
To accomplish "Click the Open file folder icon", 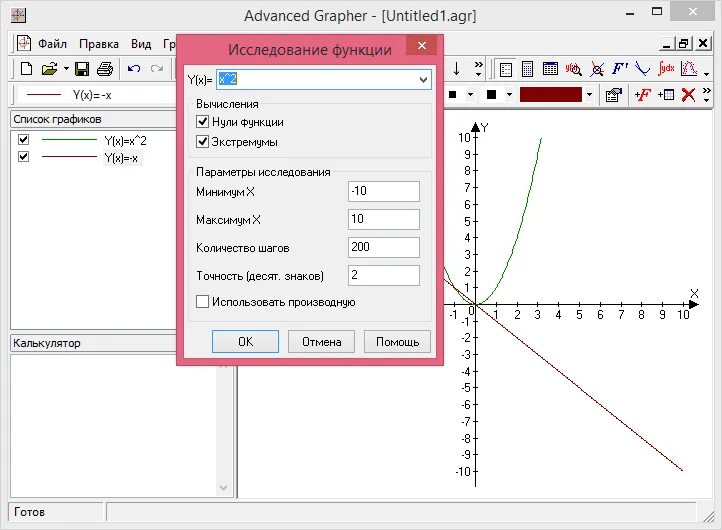I will tap(49, 69).
